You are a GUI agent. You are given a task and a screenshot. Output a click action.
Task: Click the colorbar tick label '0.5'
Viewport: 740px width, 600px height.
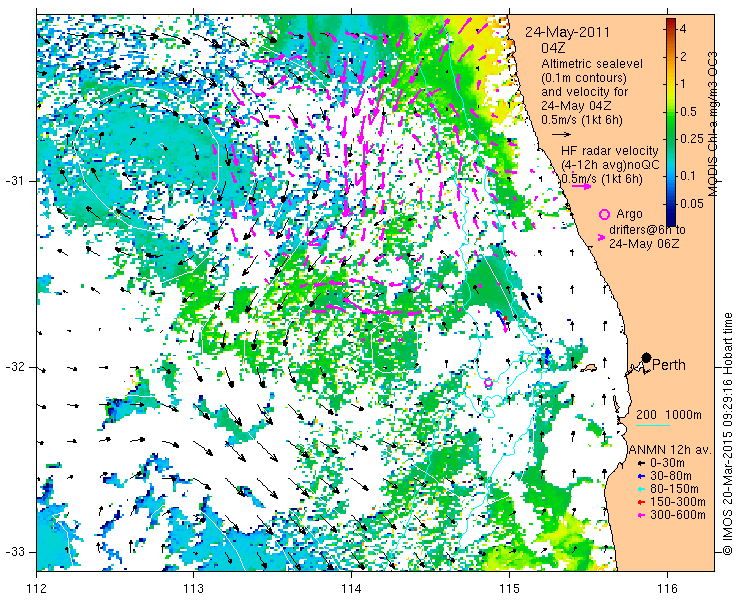pos(688,112)
